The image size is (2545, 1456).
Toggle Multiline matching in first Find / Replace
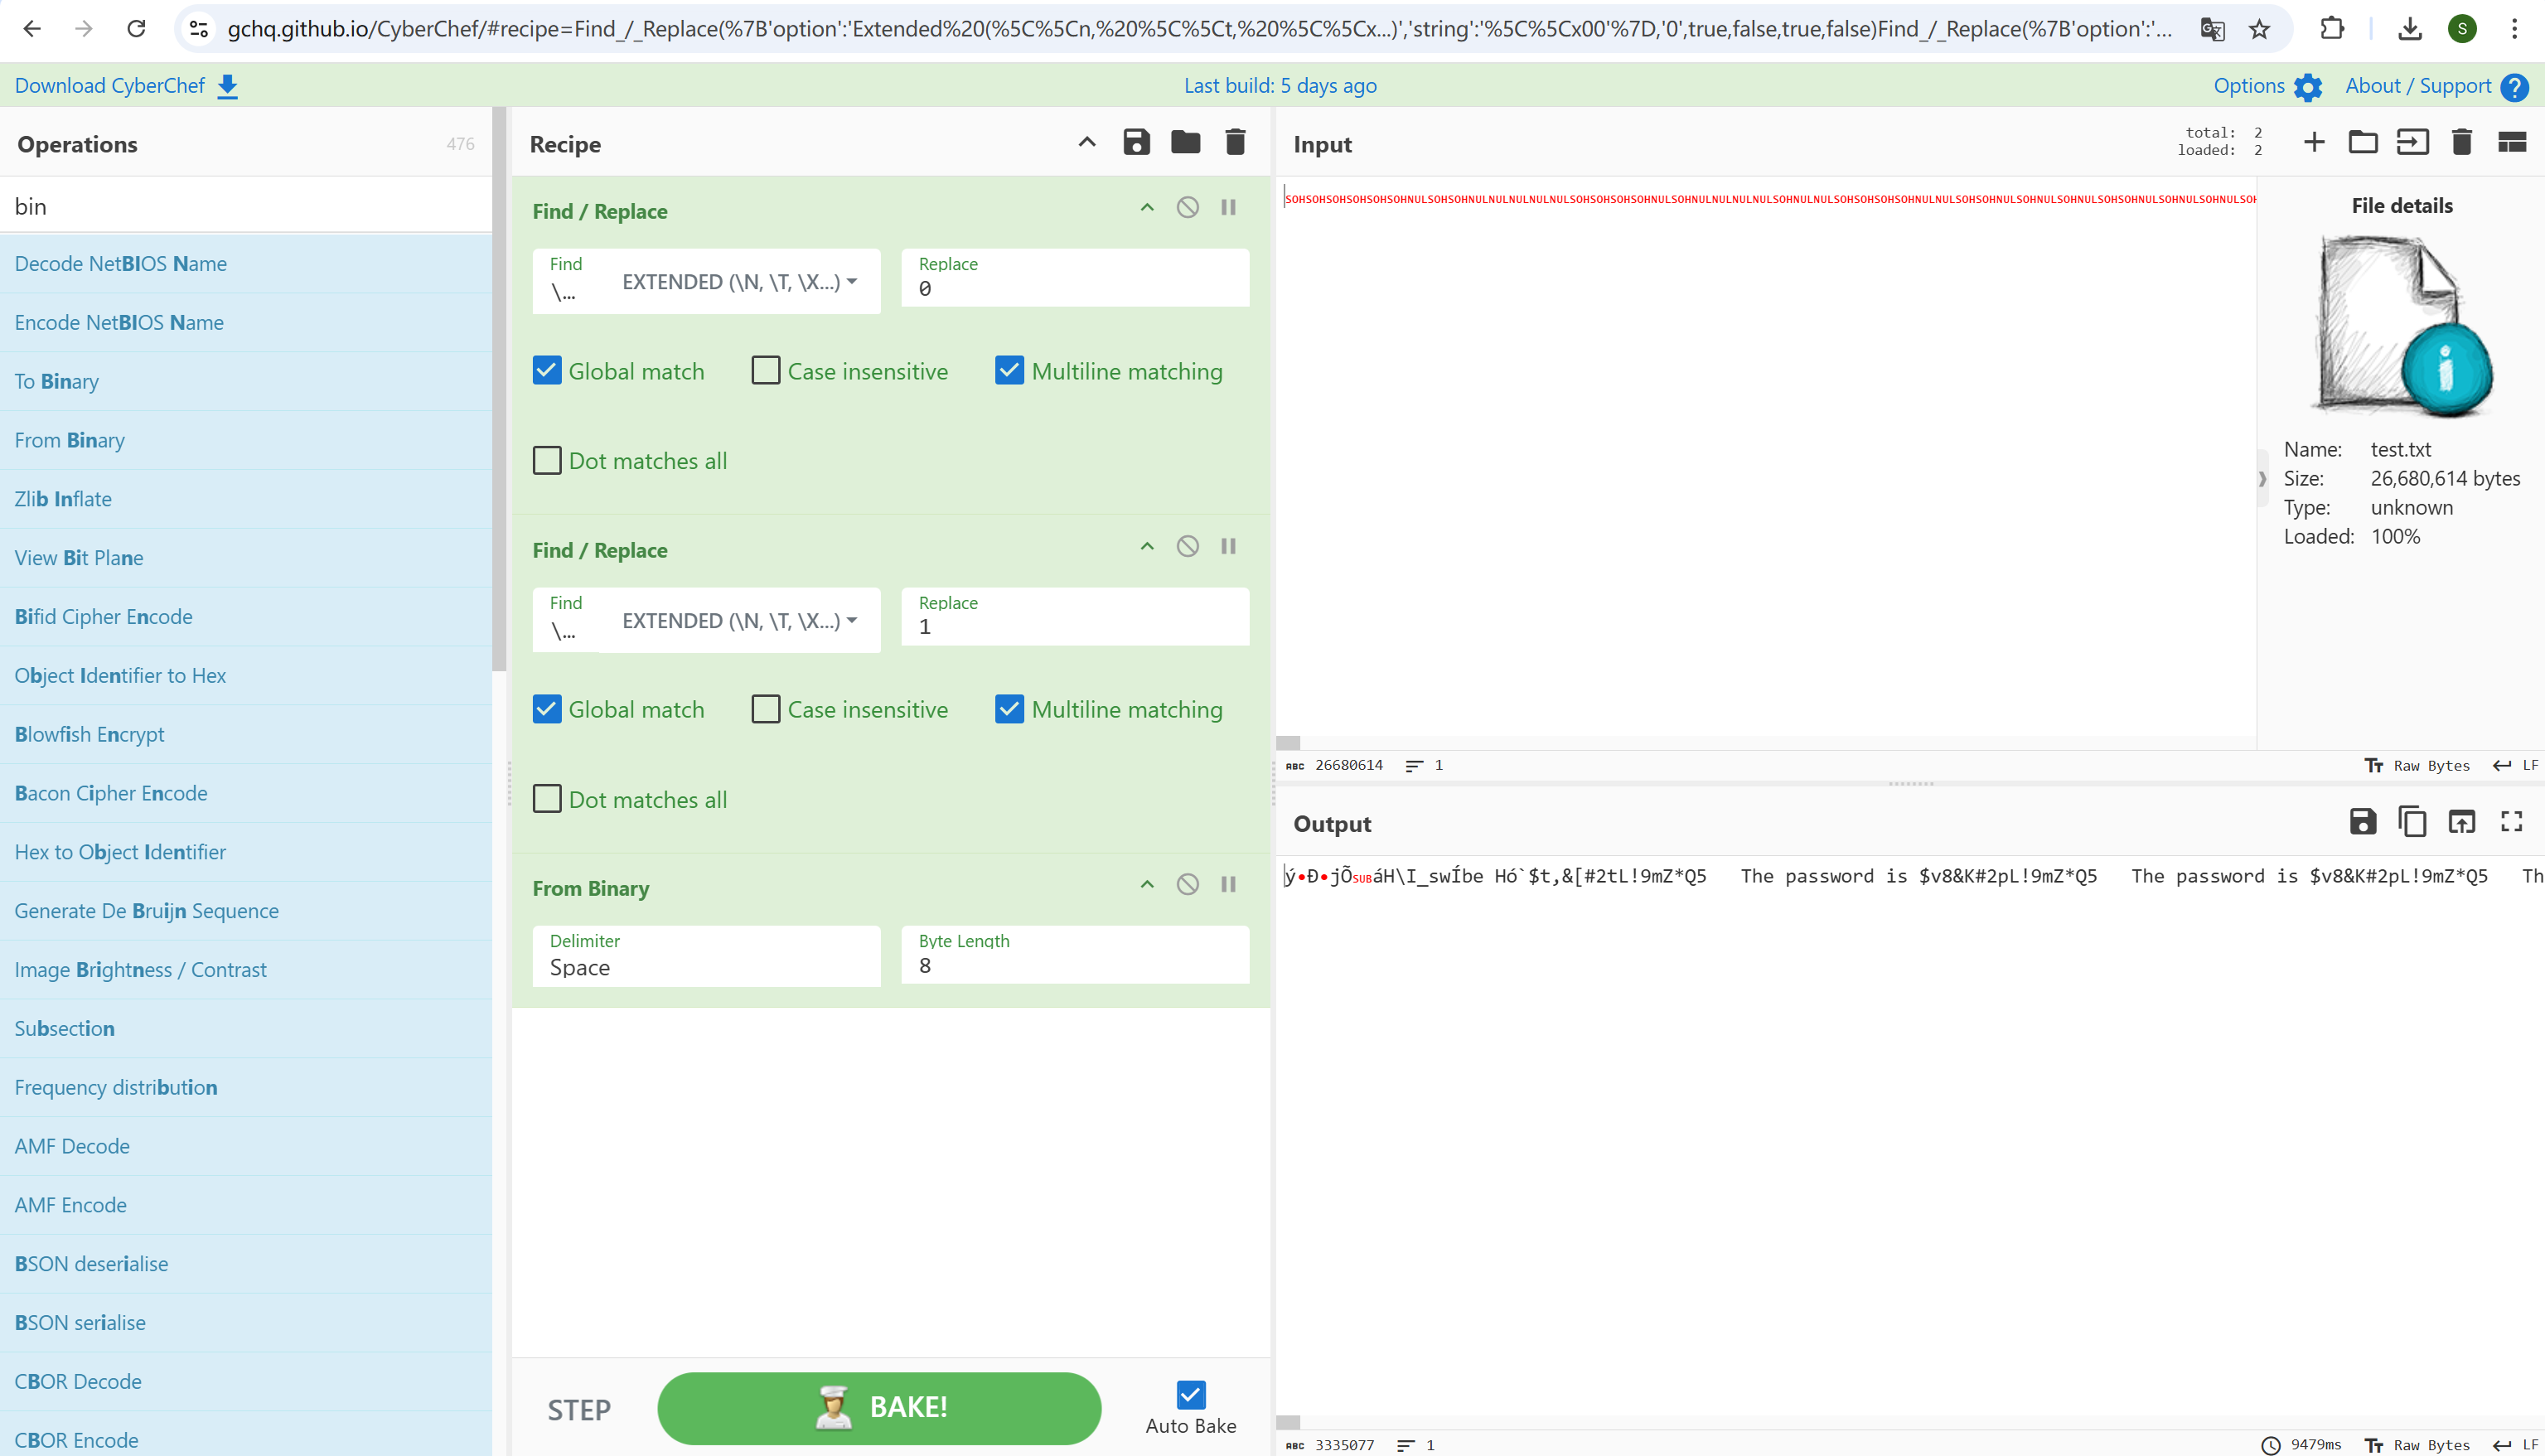1010,371
